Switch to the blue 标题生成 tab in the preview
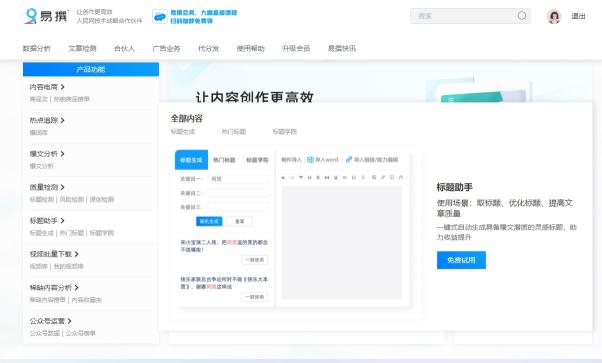The image size is (602, 363). point(191,160)
